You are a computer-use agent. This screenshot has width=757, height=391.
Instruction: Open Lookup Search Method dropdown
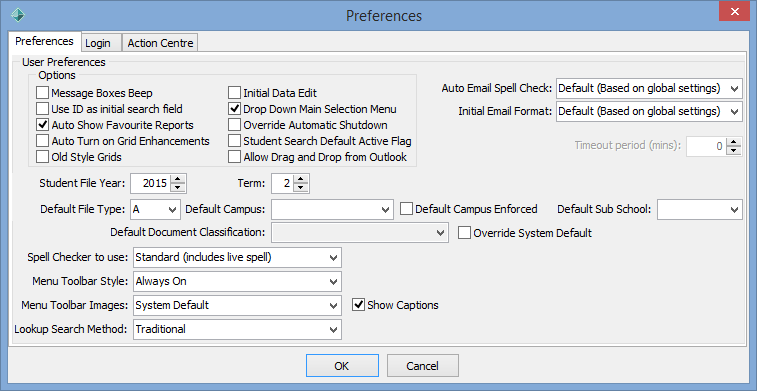[237, 329]
